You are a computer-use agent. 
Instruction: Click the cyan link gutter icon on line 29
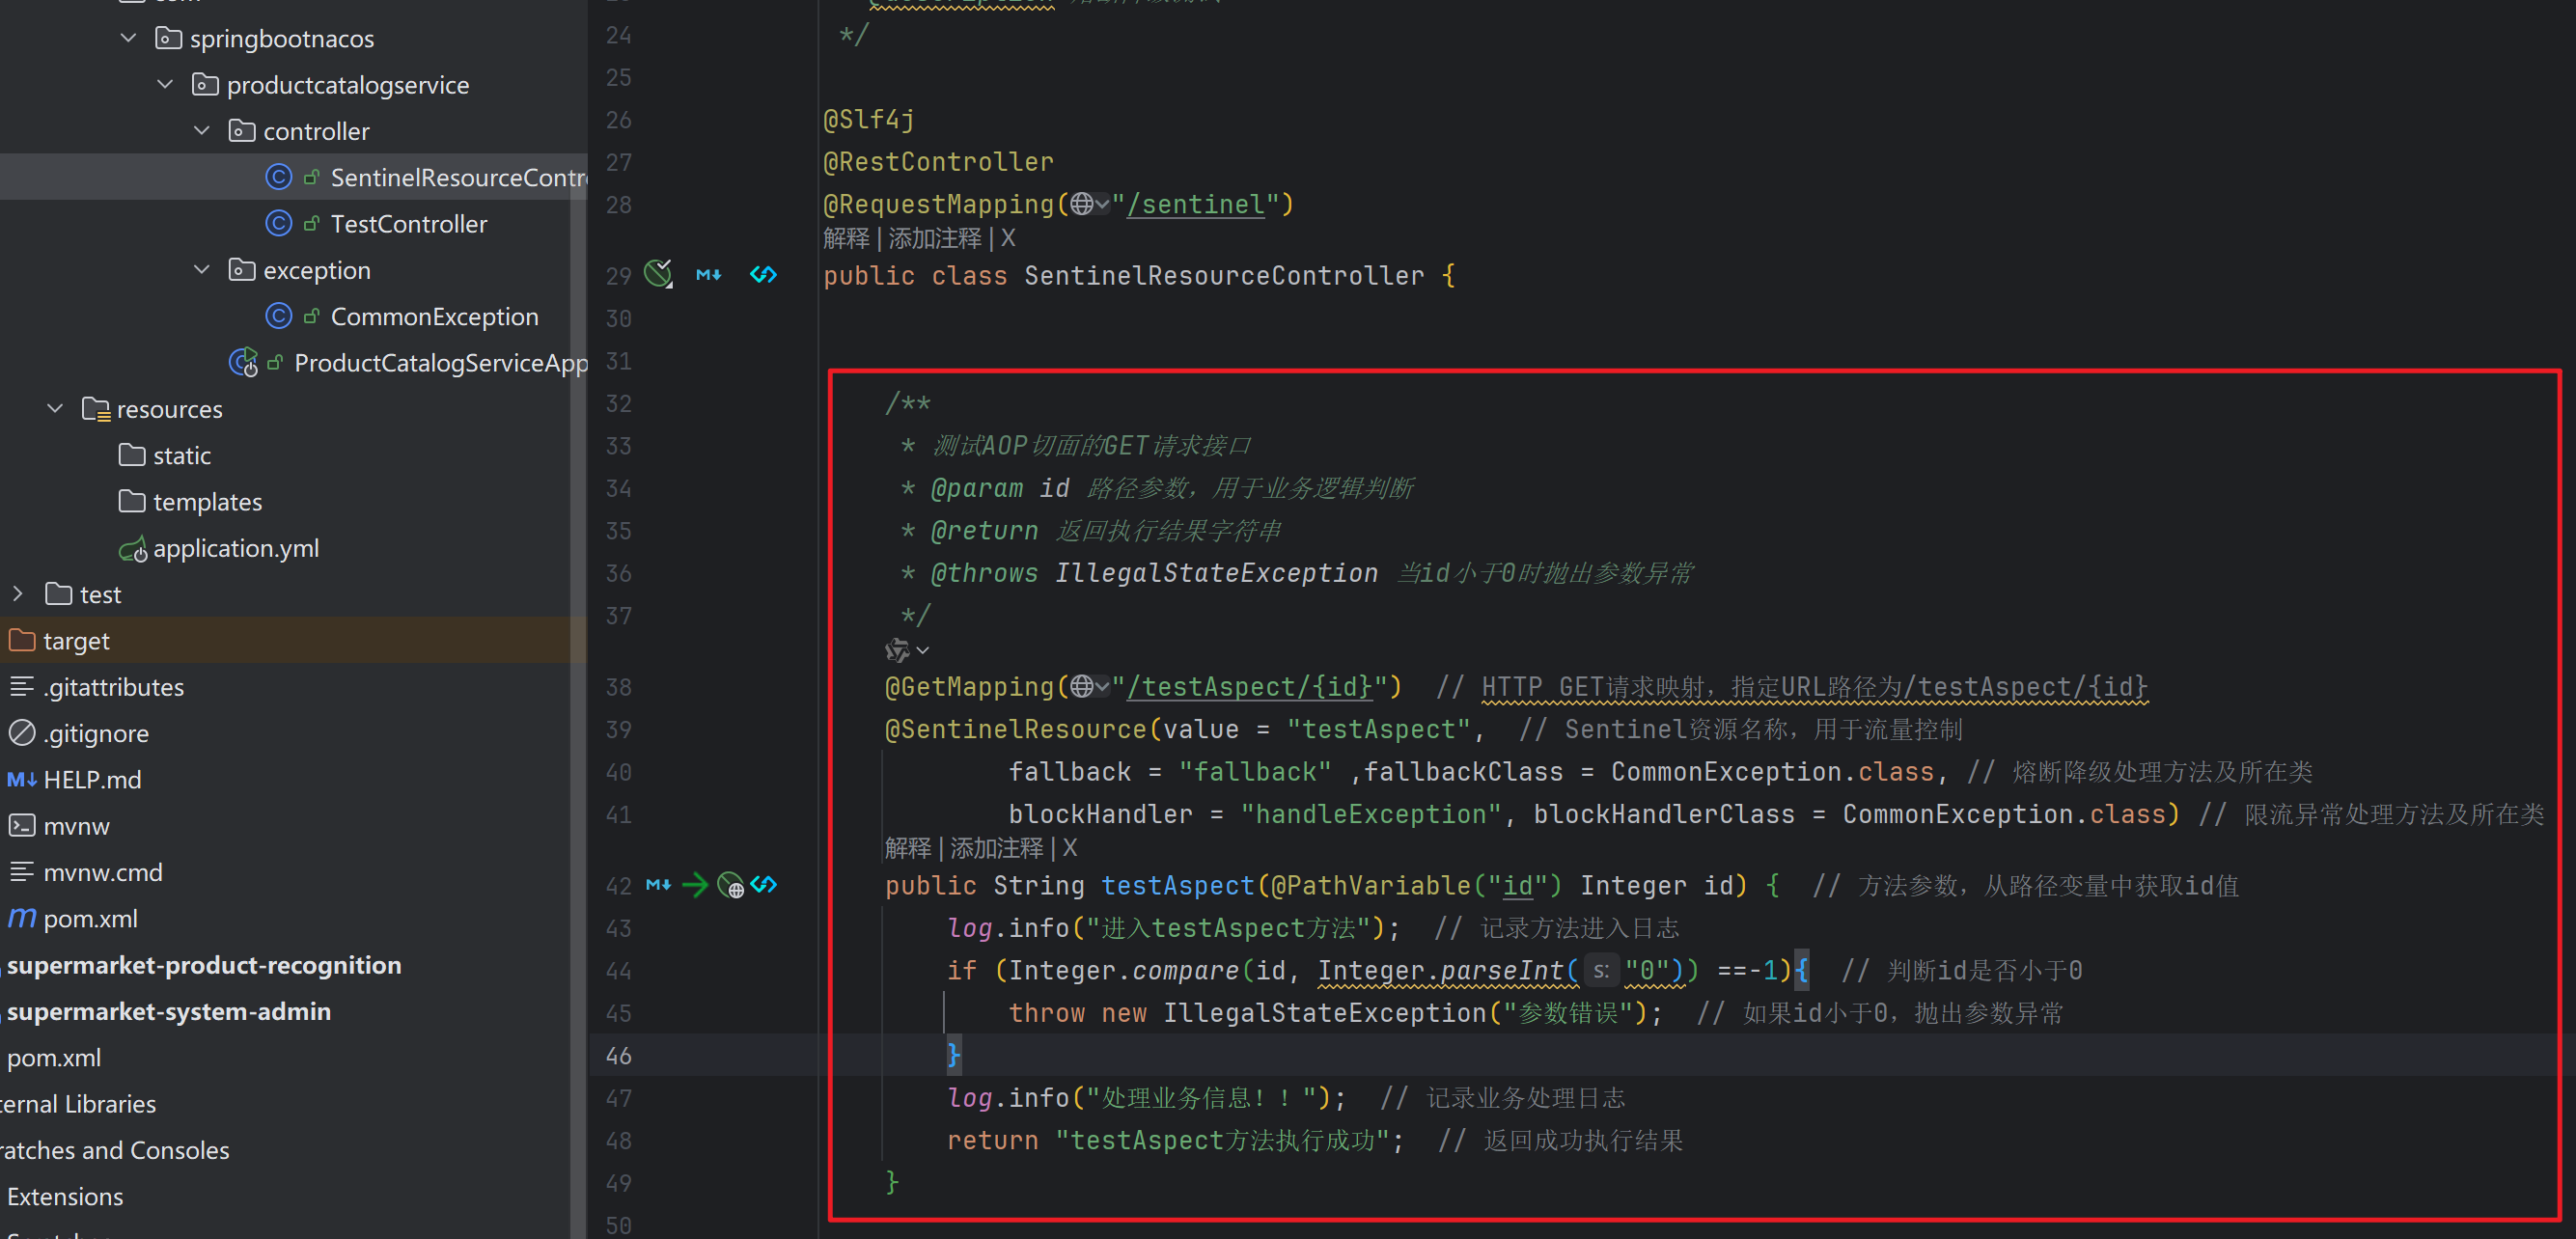763,275
